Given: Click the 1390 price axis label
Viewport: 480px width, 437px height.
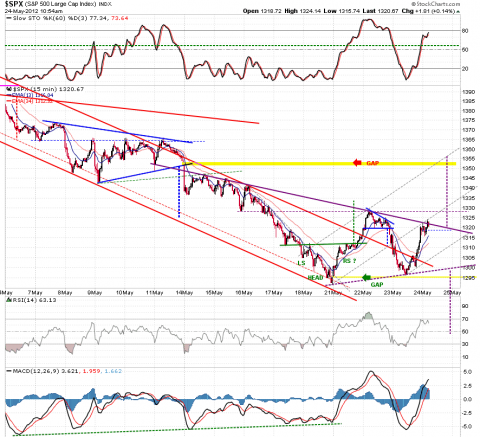Looking at the screenshot, I should (468, 92).
